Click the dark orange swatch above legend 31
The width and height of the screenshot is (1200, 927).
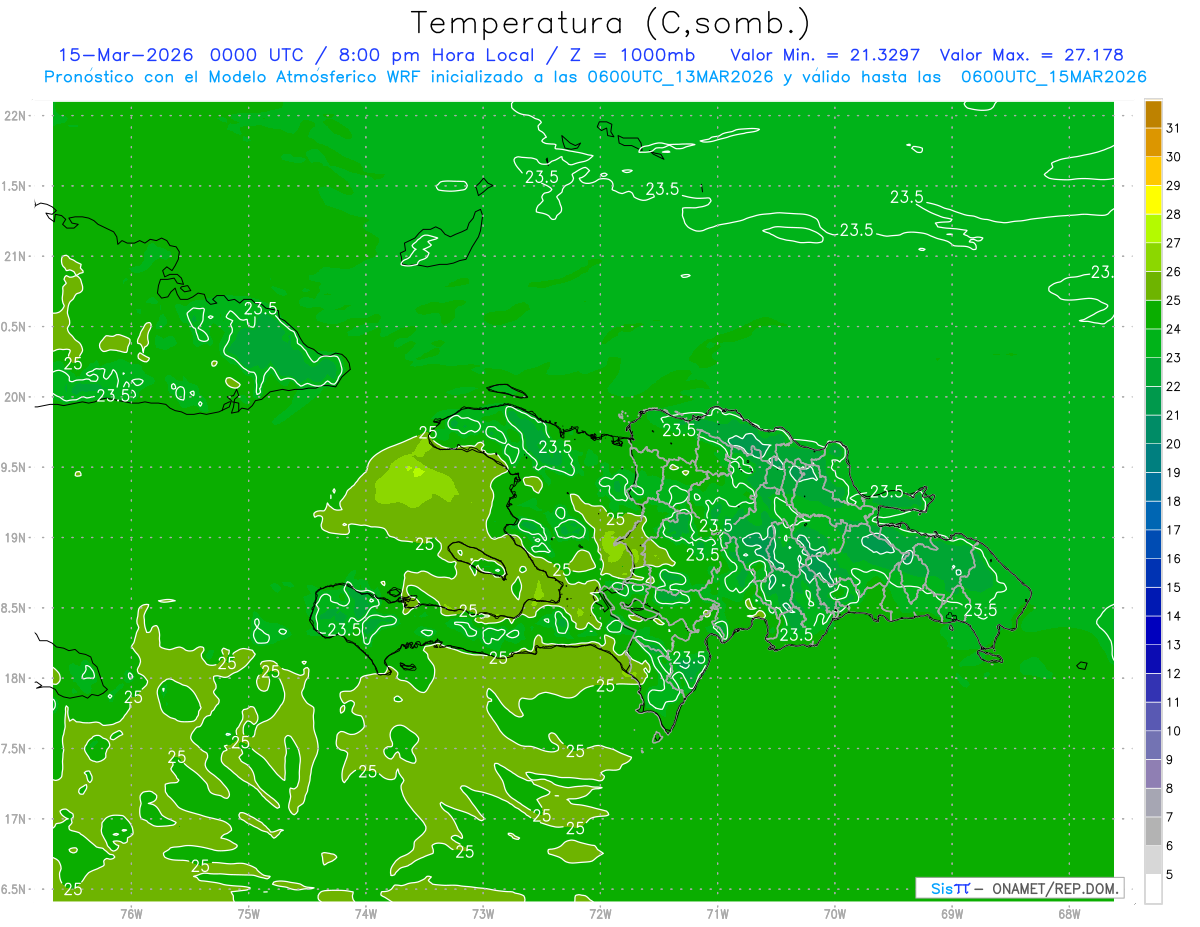coord(1153,114)
